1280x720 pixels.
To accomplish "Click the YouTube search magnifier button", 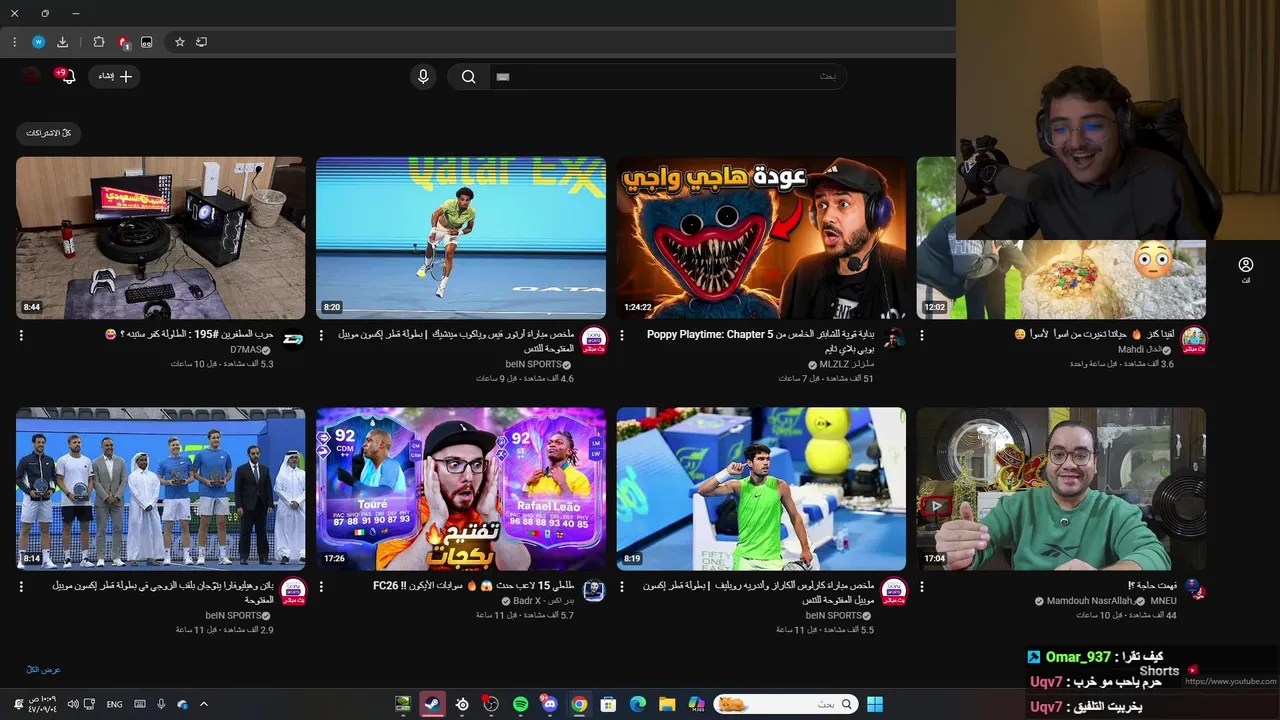I will (x=468, y=76).
